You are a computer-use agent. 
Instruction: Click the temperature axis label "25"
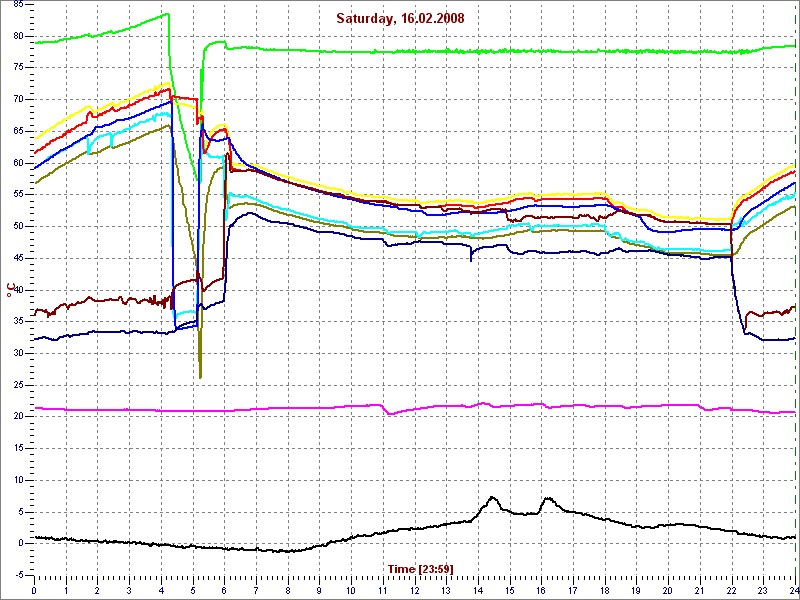[x=18, y=385]
